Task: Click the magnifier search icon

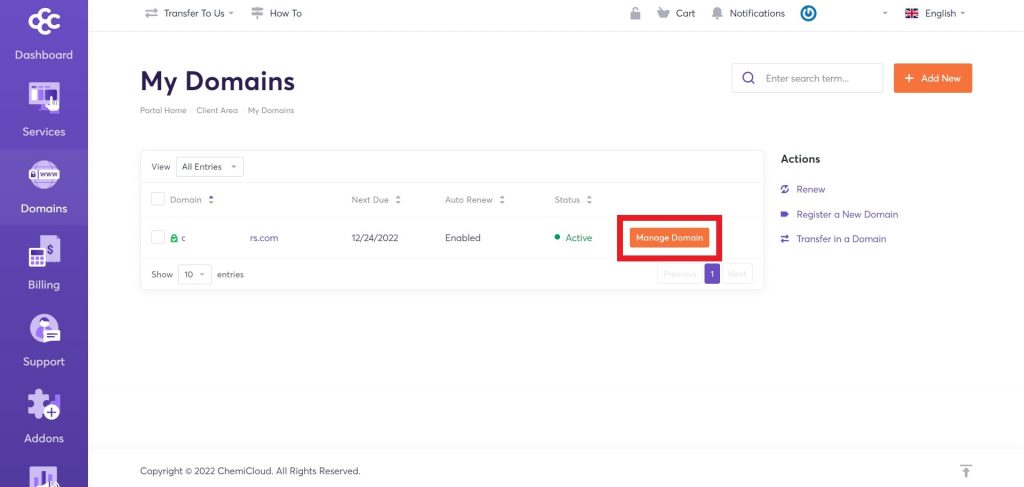Action: click(749, 78)
